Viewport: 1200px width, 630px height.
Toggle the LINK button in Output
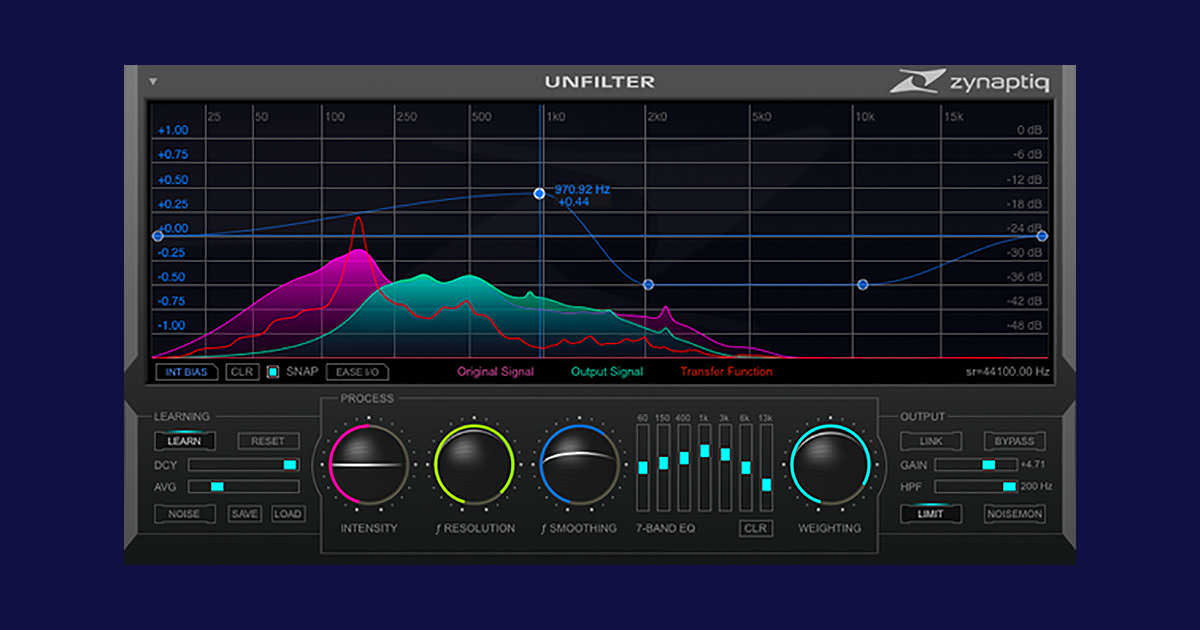tap(931, 441)
